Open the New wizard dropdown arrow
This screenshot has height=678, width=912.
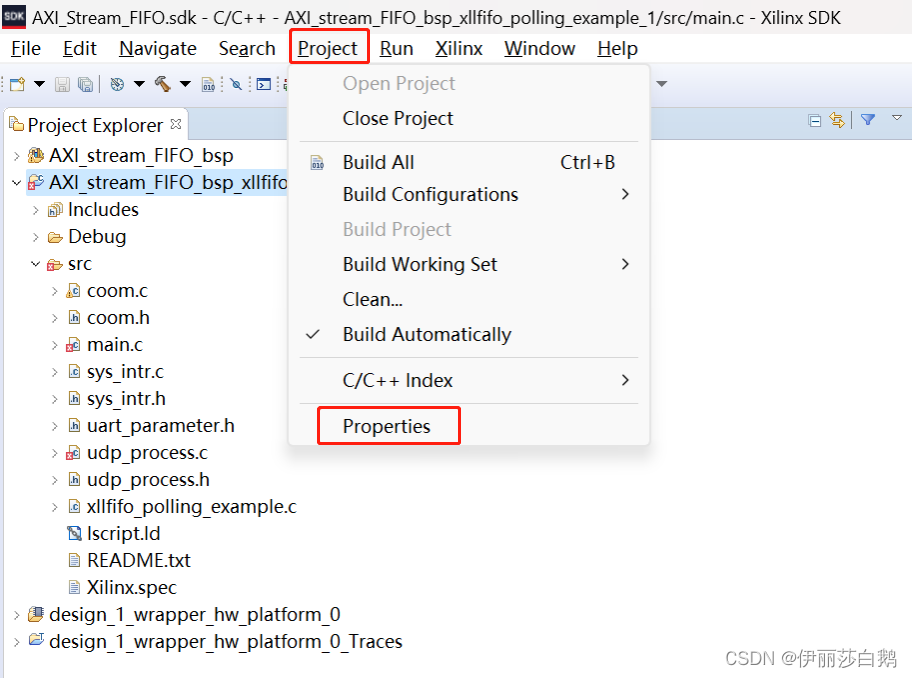39,85
